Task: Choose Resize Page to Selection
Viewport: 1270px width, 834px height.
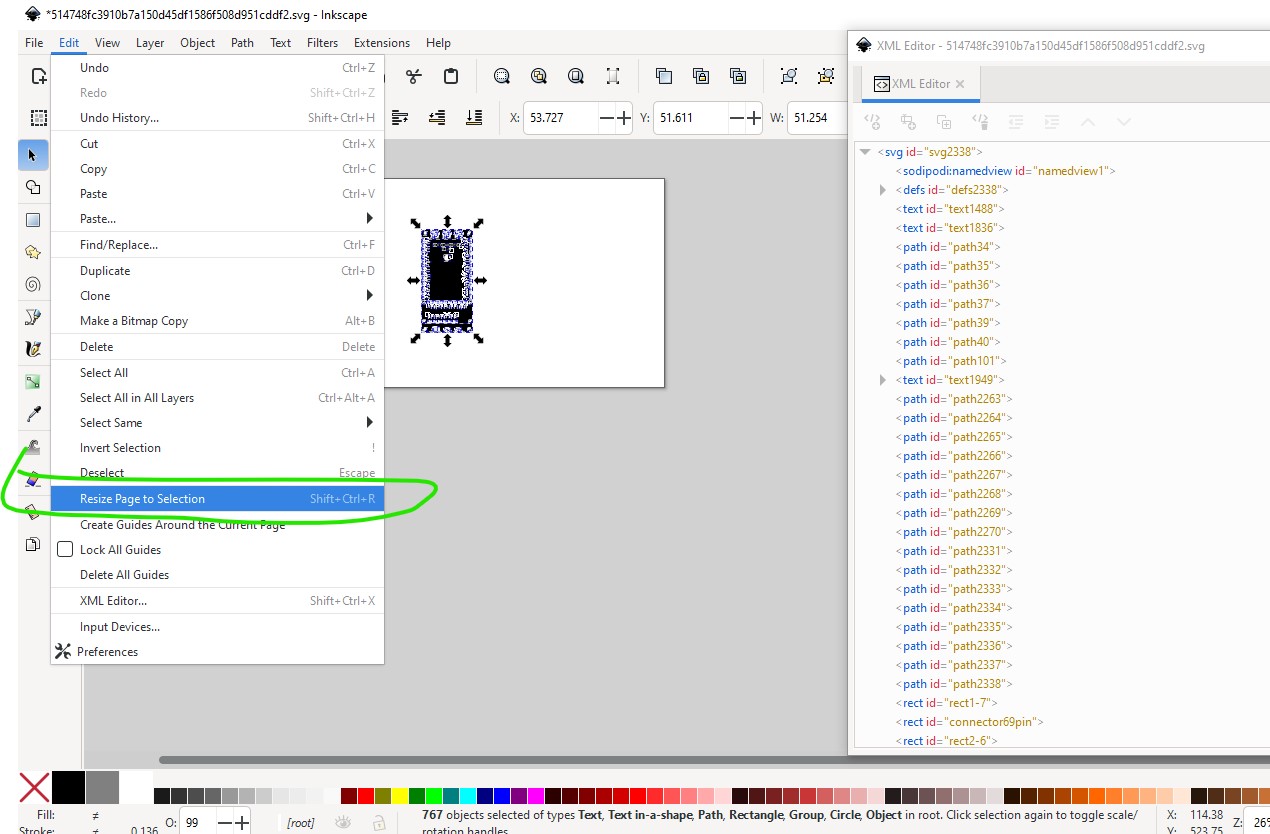Action: click(x=217, y=499)
